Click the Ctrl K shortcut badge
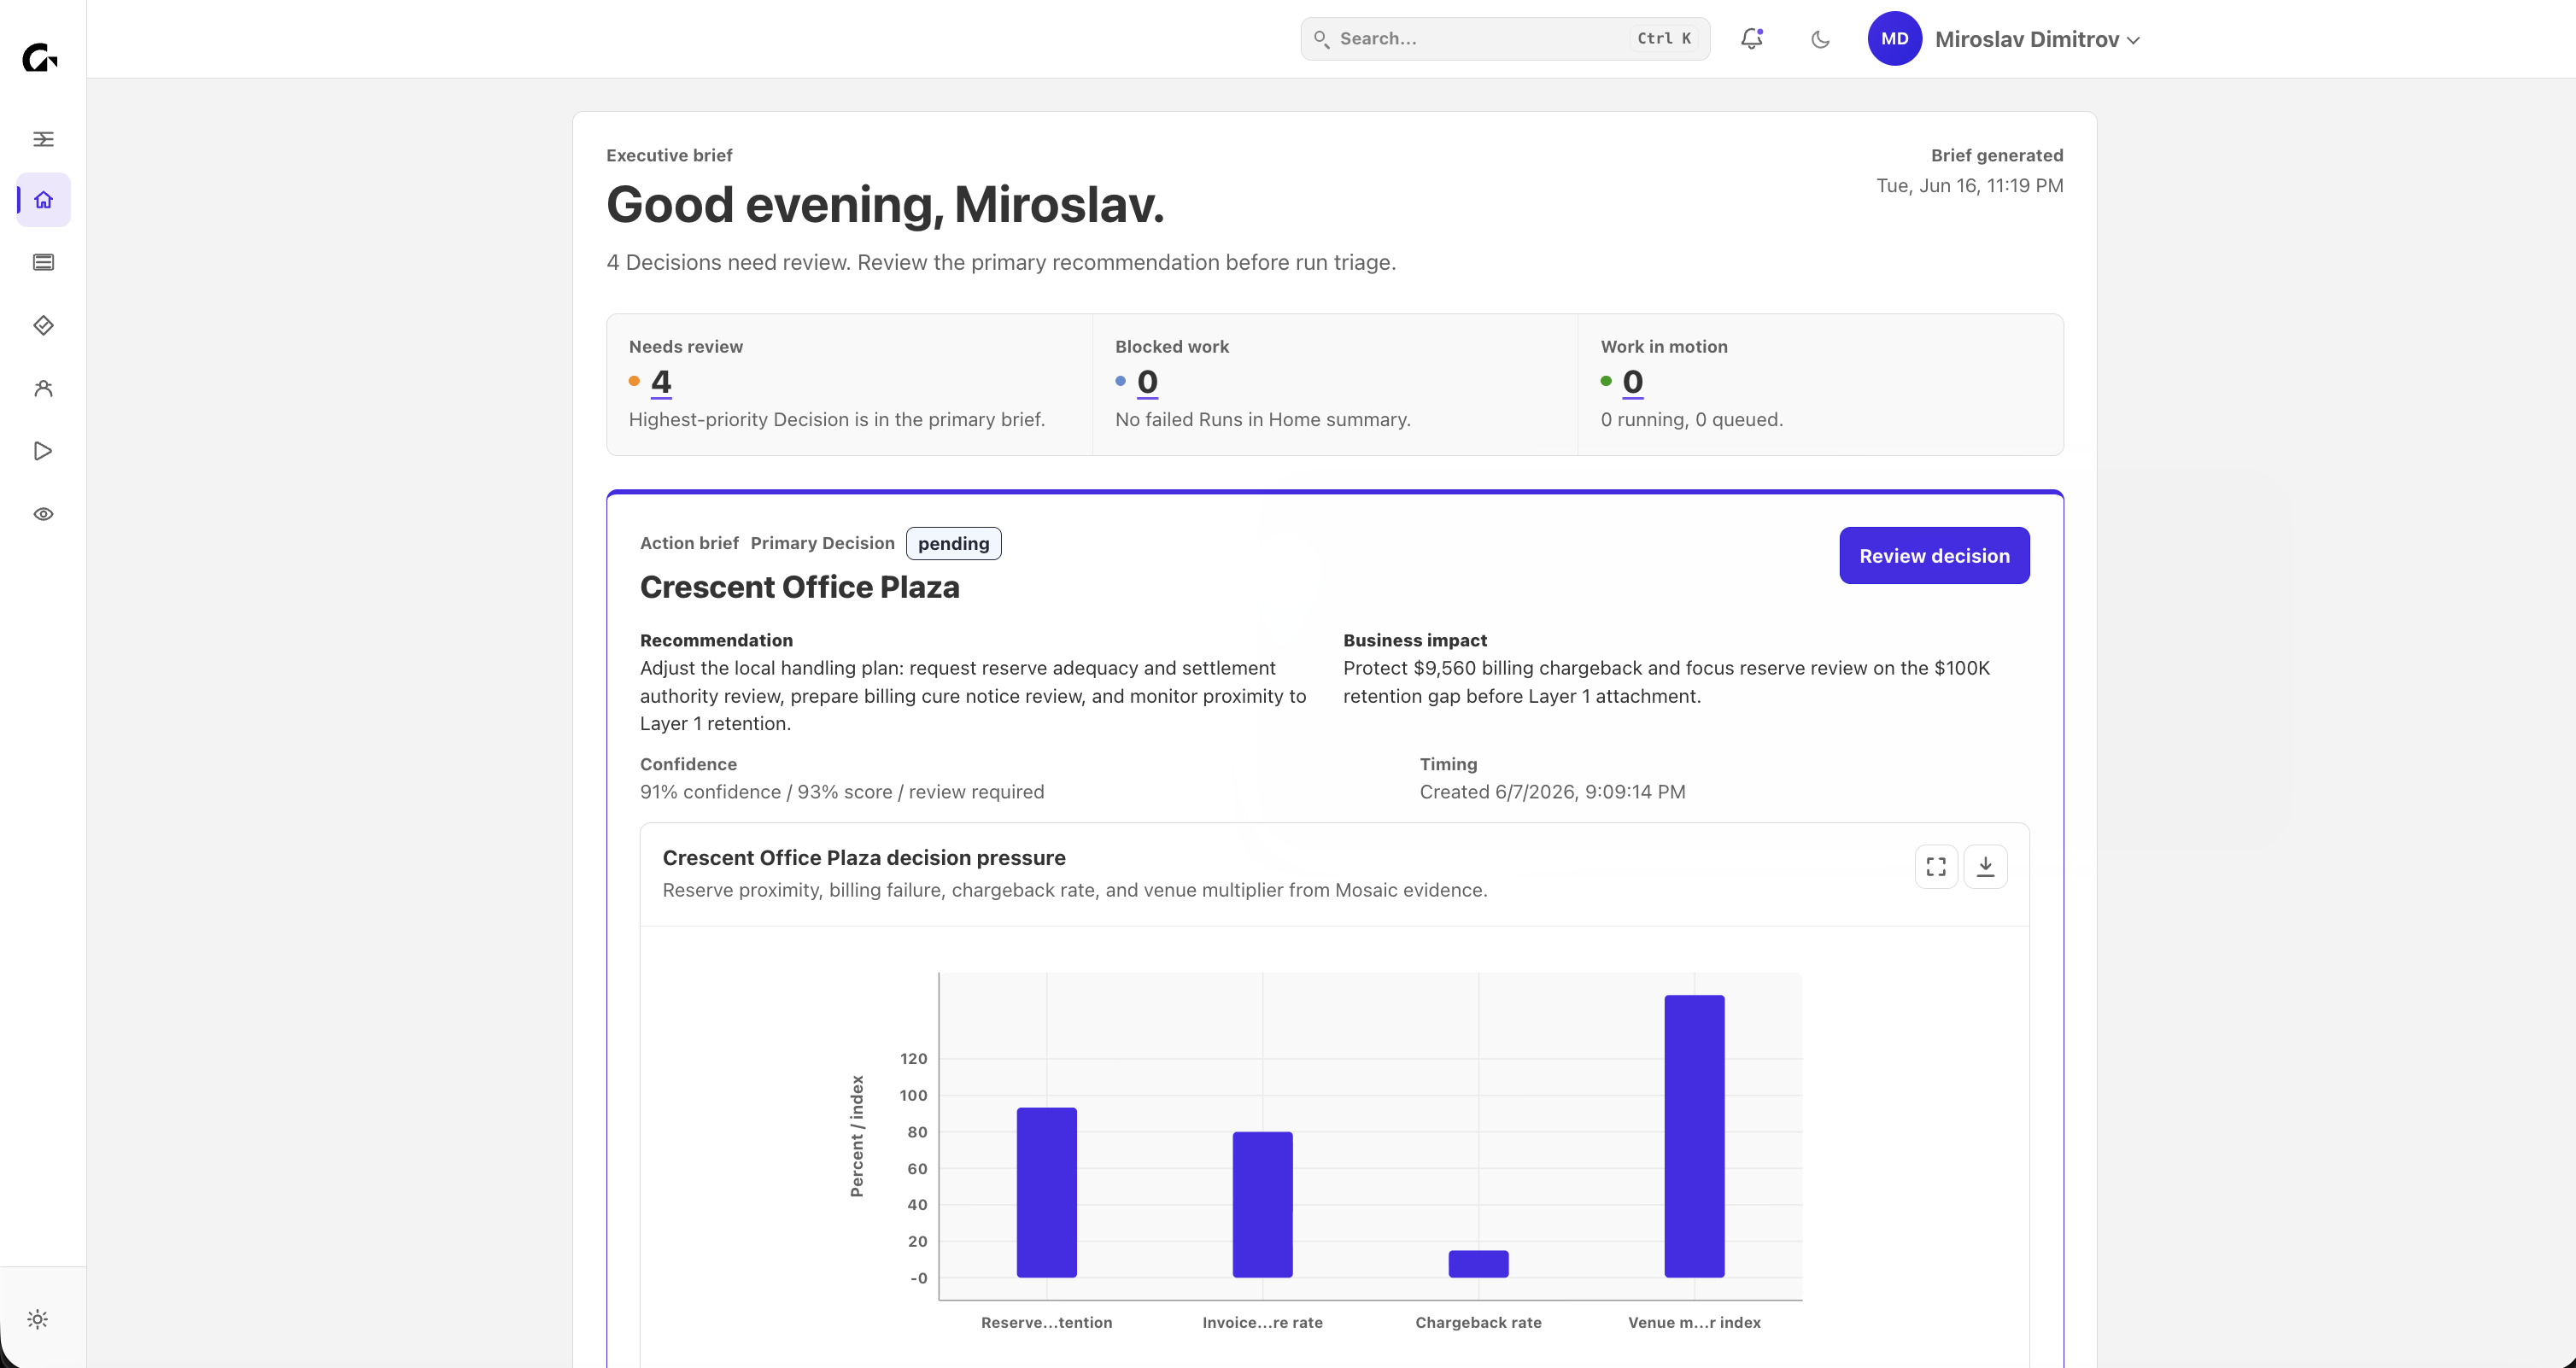This screenshot has height=1368, width=2576. 1664,39
